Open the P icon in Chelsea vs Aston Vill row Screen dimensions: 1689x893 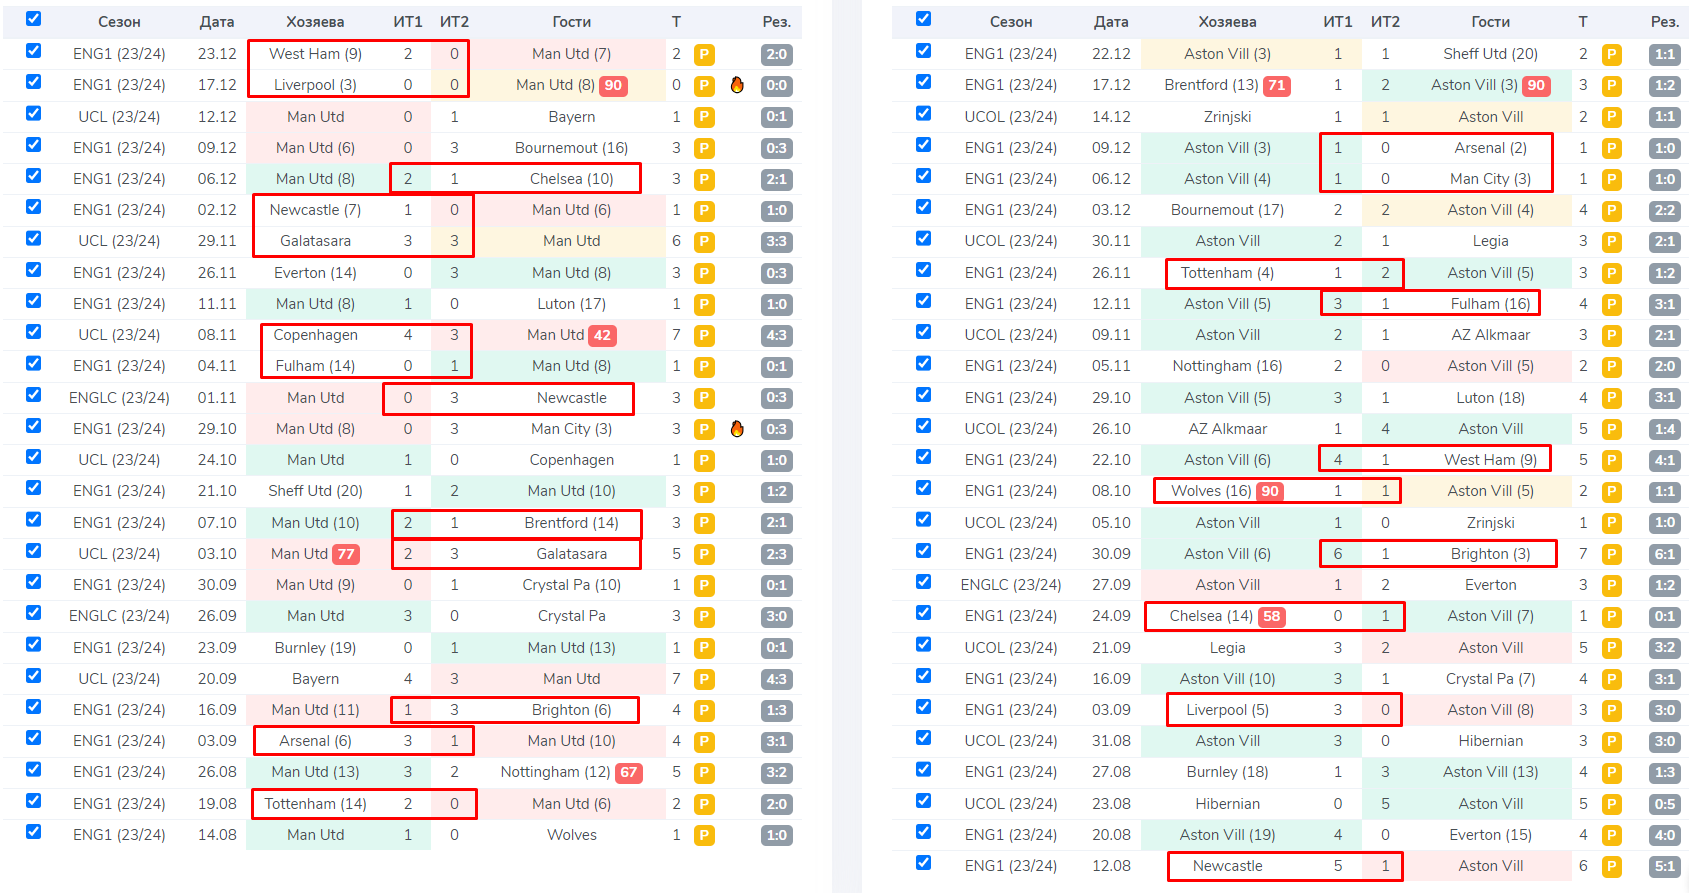click(1612, 616)
